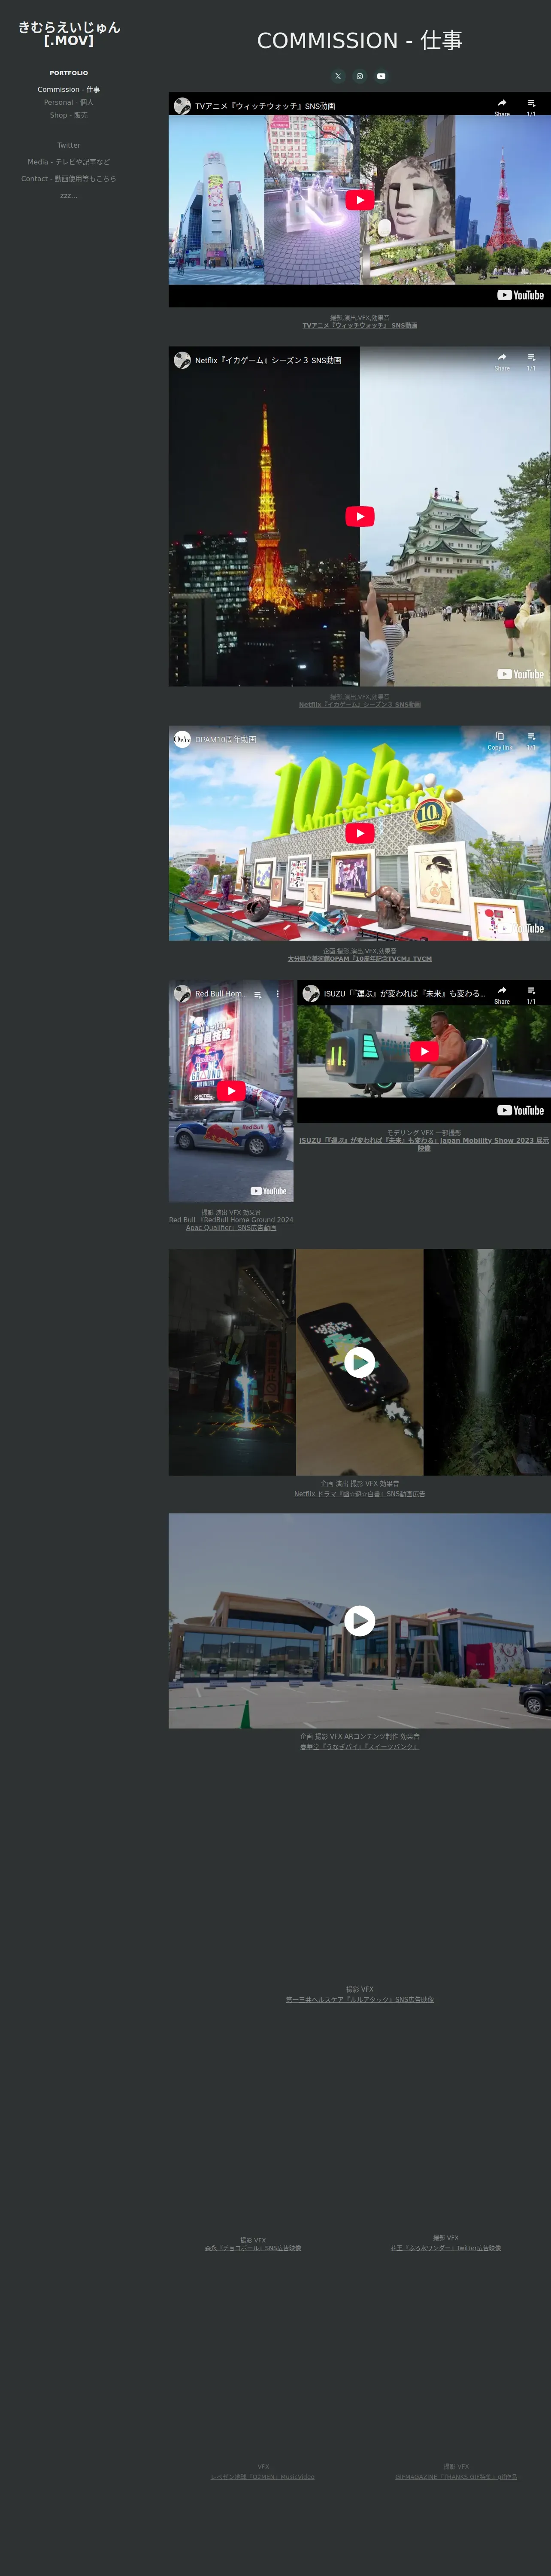Open Contact - 動画使用等もこちら page
551x2576 pixels.
[x=69, y=179]
